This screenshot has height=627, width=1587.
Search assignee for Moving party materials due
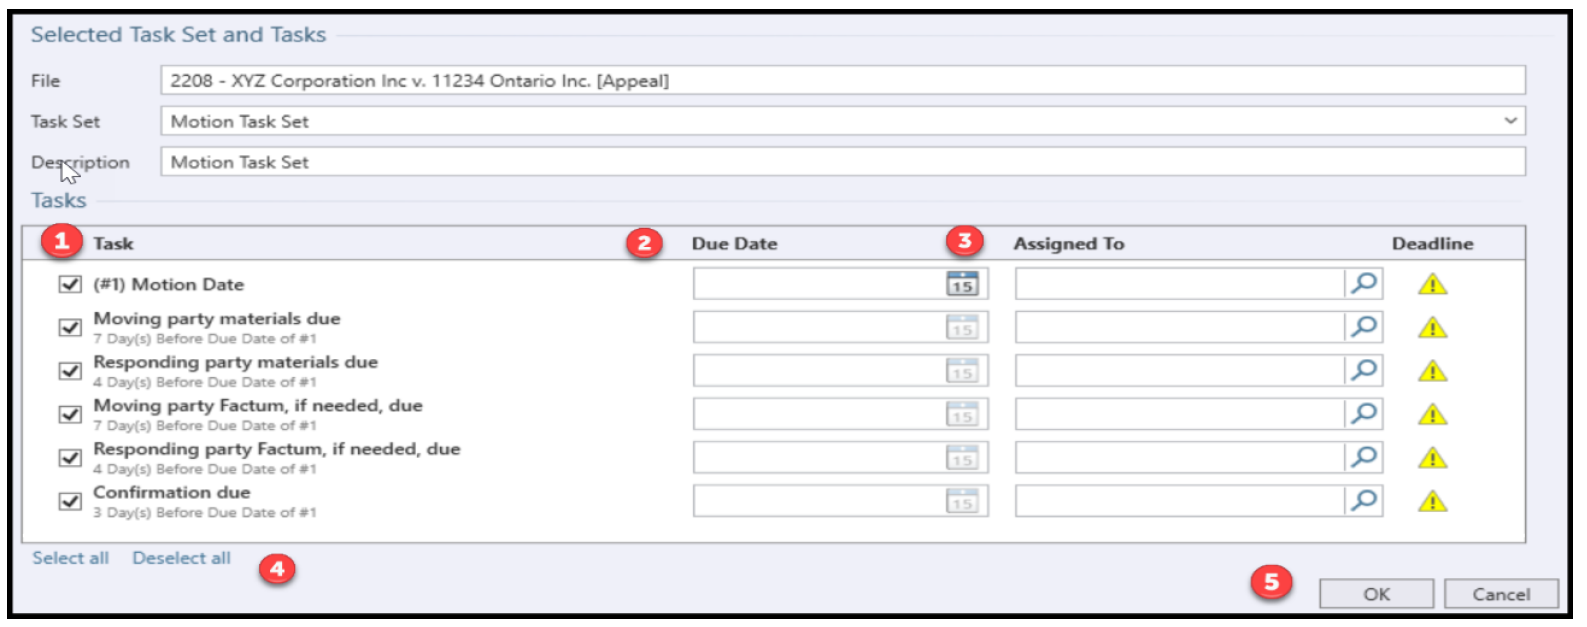click(1364, 327)
